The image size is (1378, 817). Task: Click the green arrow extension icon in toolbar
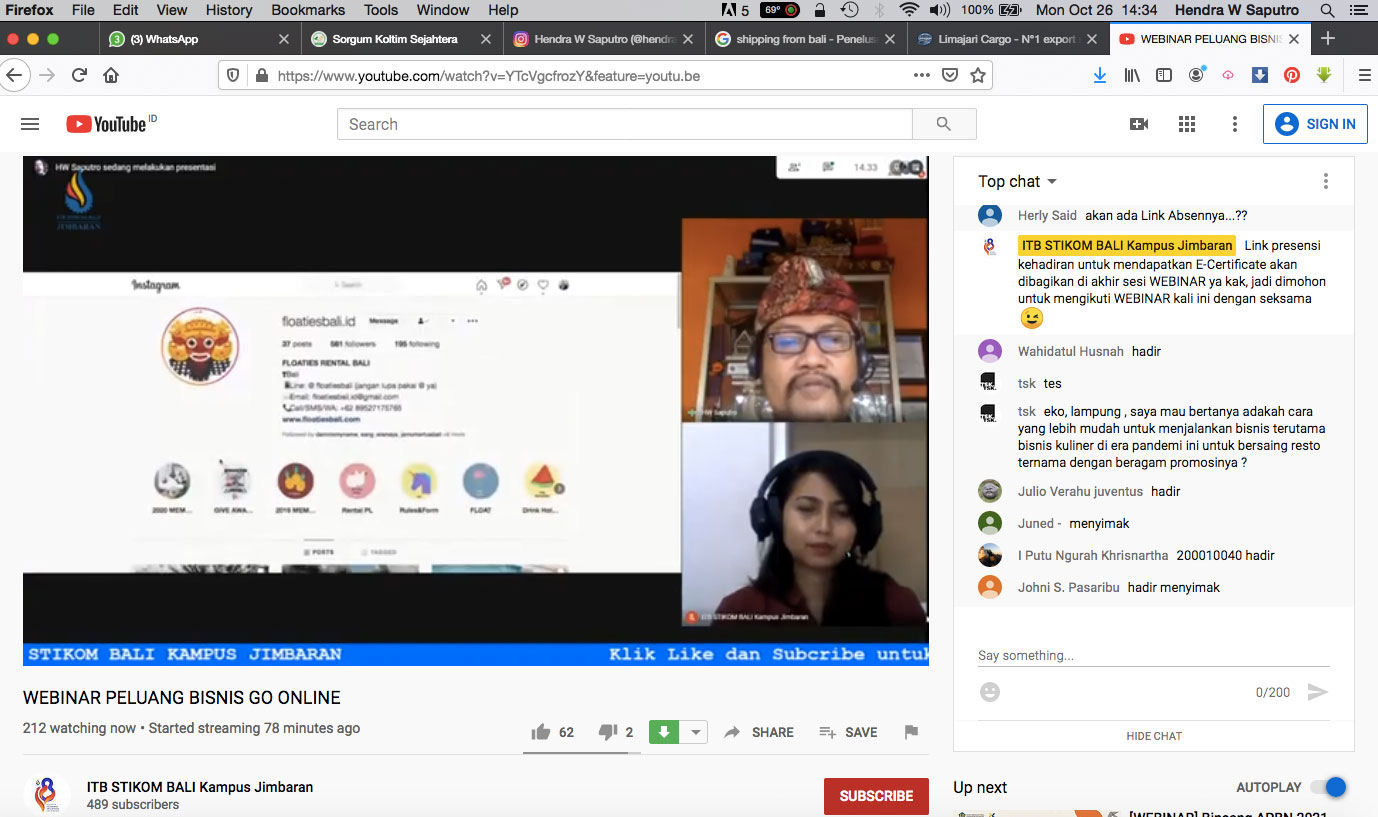point(1324,75)
